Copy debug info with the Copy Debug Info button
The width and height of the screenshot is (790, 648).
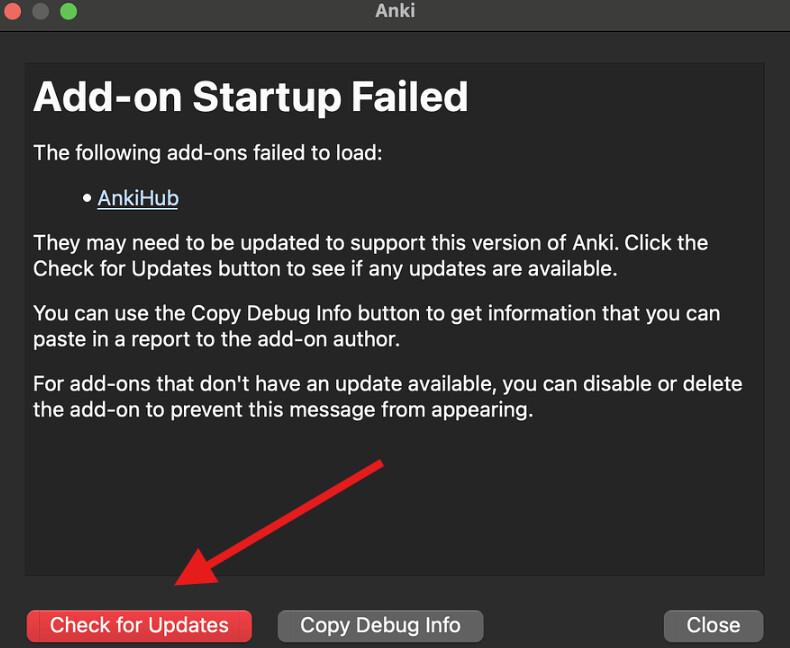click(x=380, y=626)
